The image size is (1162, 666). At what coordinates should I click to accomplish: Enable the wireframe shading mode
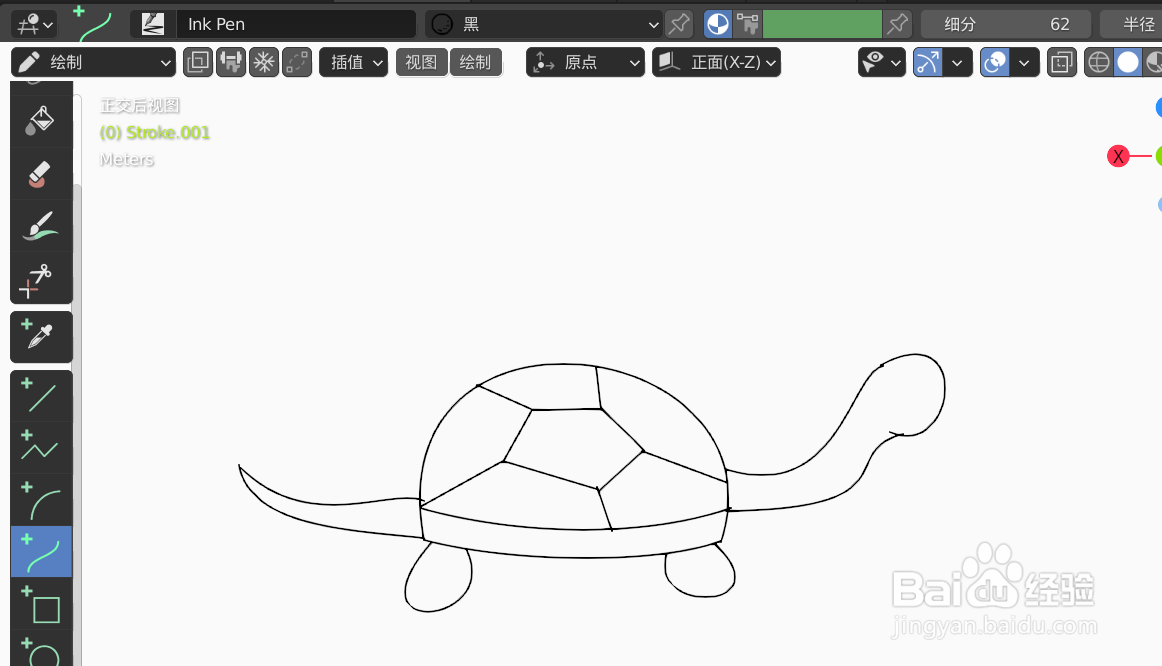point(1098,61)
